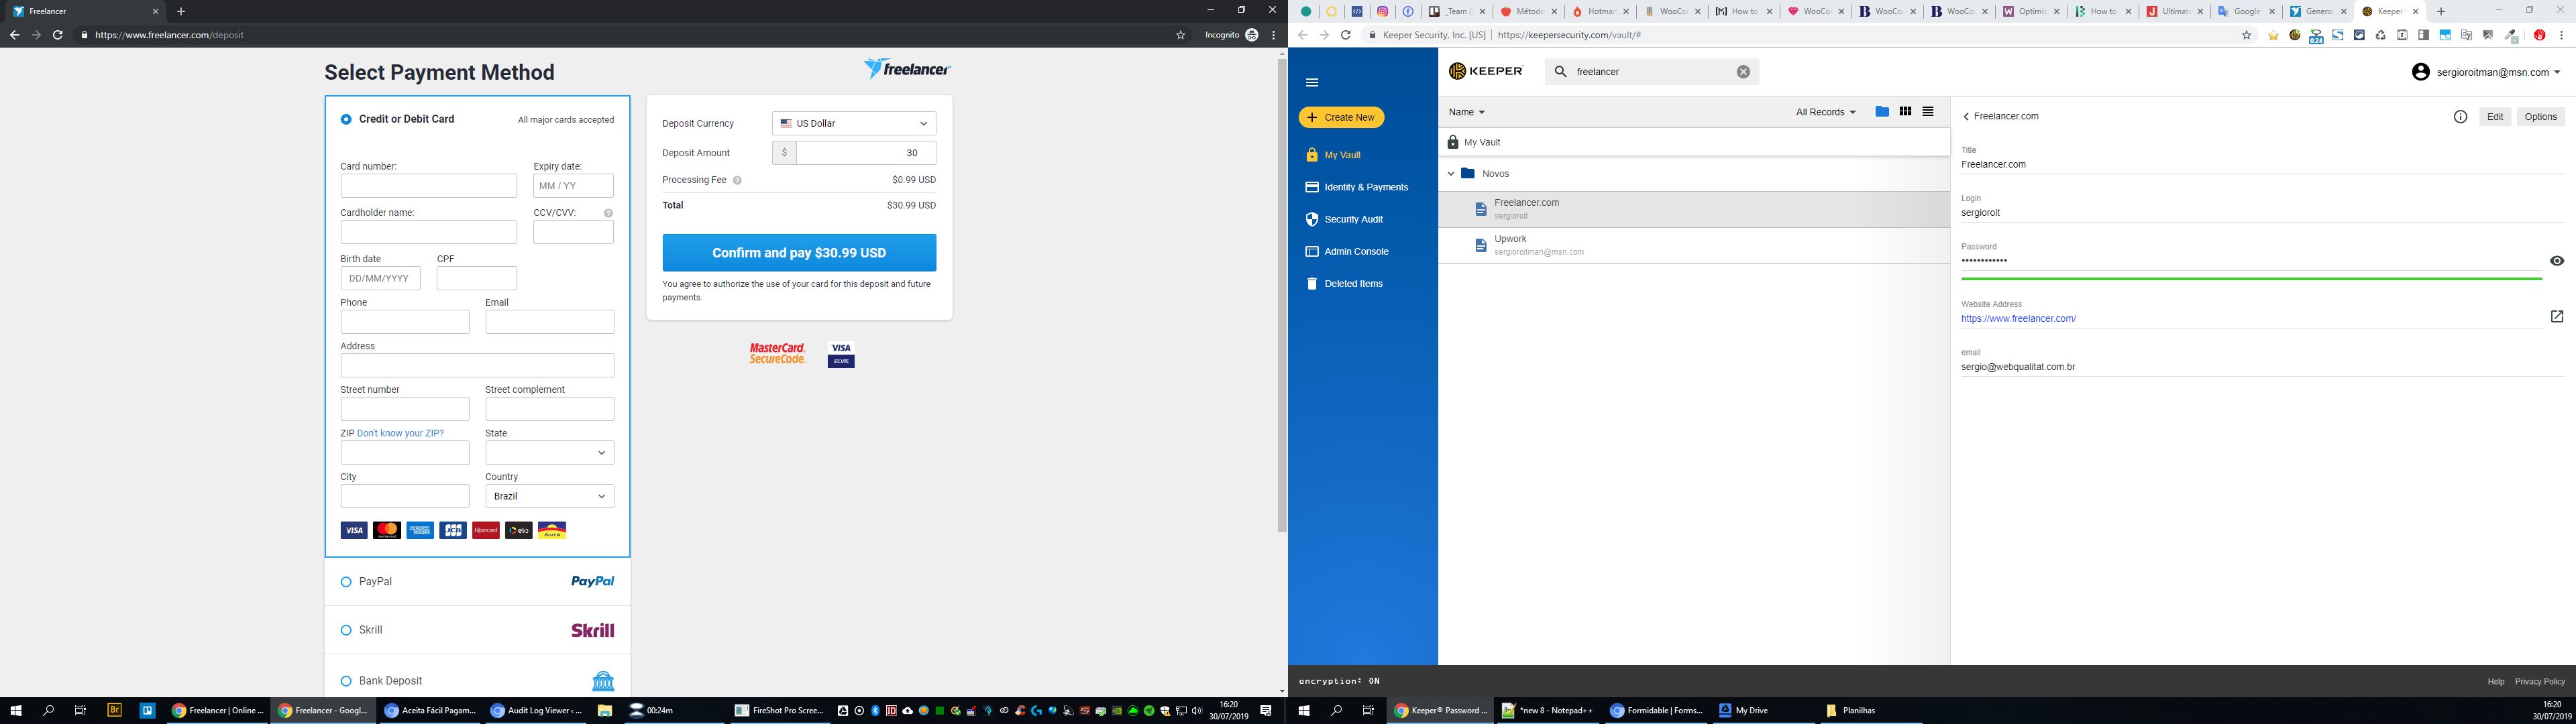Screen dimensions: 2576x724
Task: Select folder view icon in Keeper toolbar
Action: pos(1882,112)
